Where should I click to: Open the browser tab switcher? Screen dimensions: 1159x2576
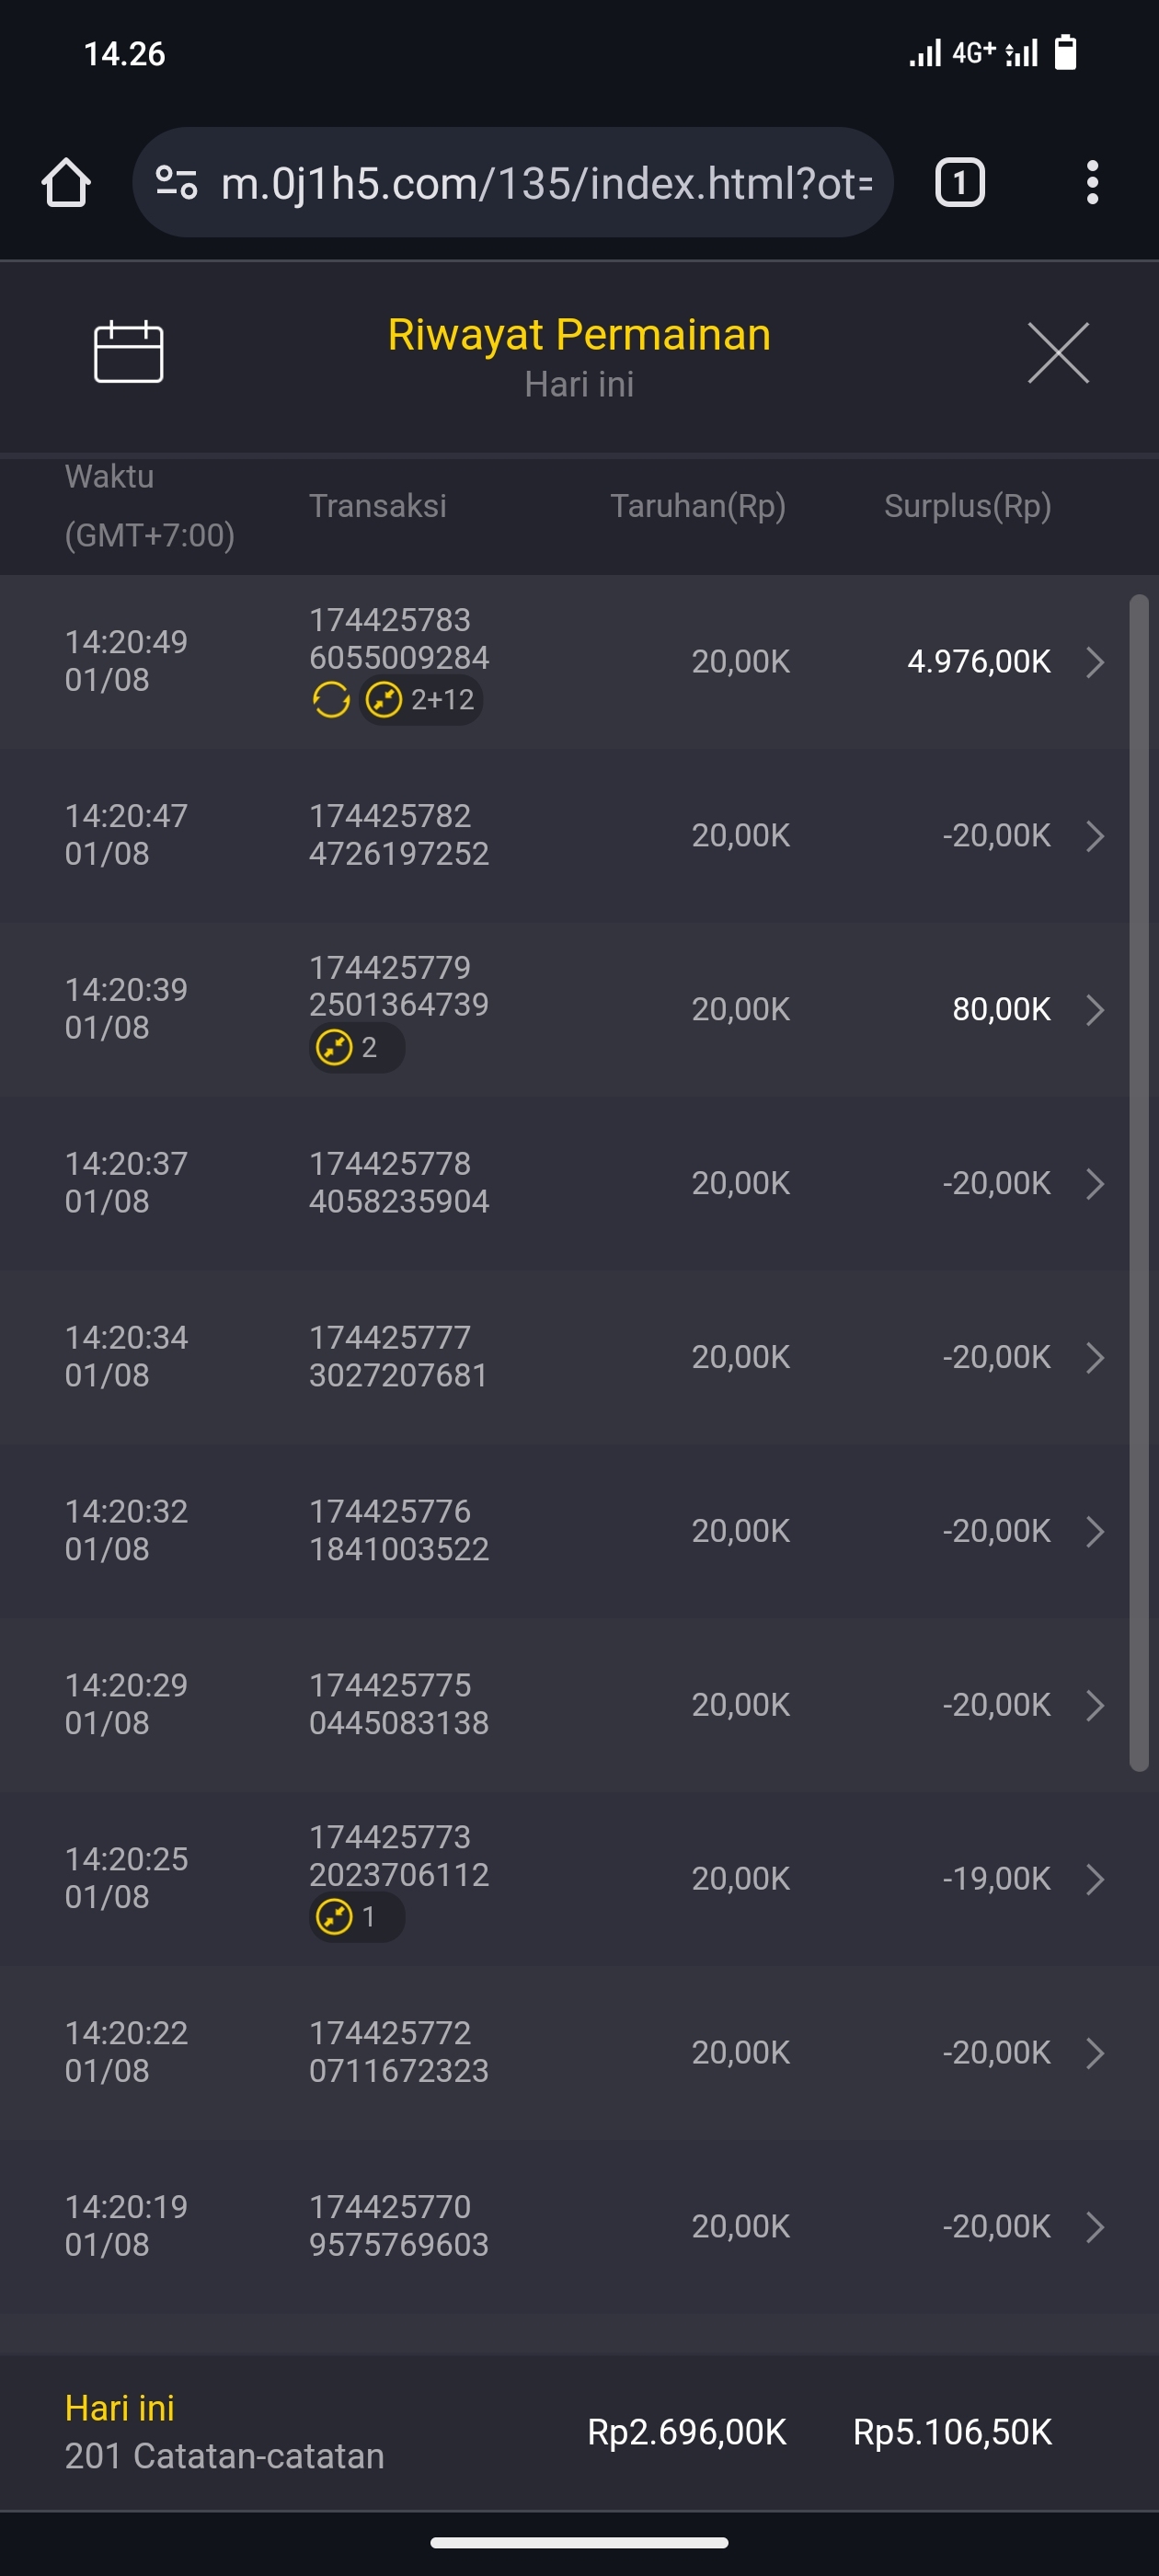click(959, 183)
